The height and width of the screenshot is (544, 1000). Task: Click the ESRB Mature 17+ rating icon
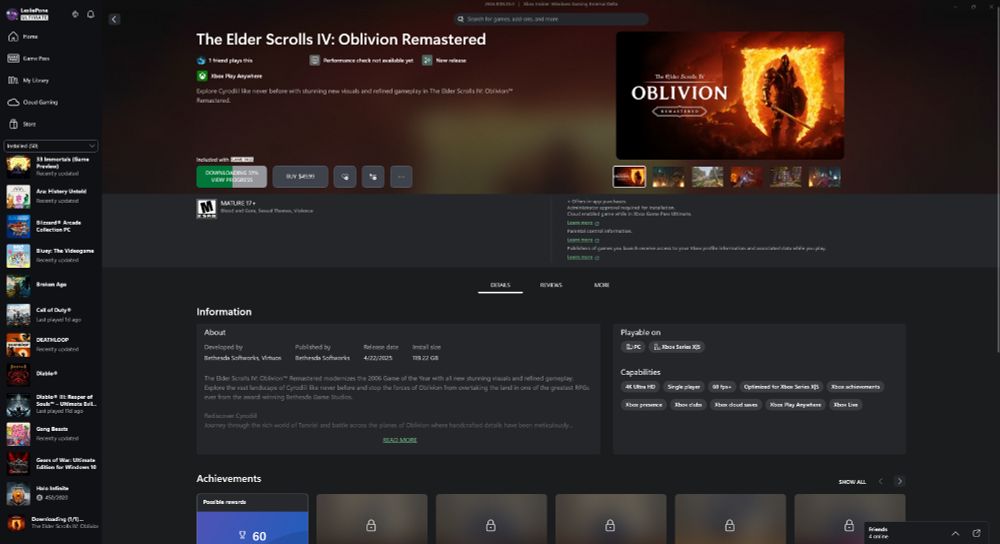point(206,209)
